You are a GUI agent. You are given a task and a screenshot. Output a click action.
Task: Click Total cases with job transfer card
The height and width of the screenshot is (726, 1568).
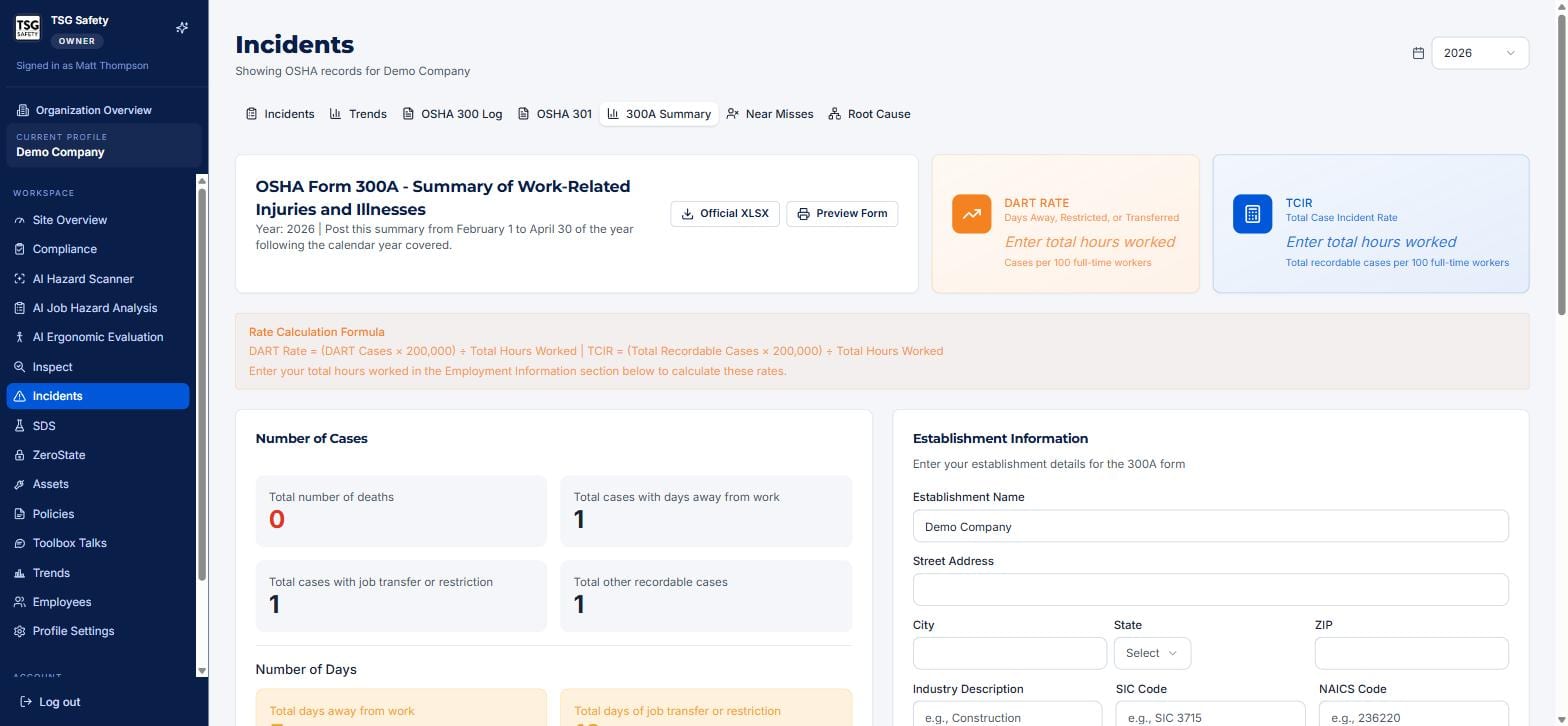(x=401, y=596)
